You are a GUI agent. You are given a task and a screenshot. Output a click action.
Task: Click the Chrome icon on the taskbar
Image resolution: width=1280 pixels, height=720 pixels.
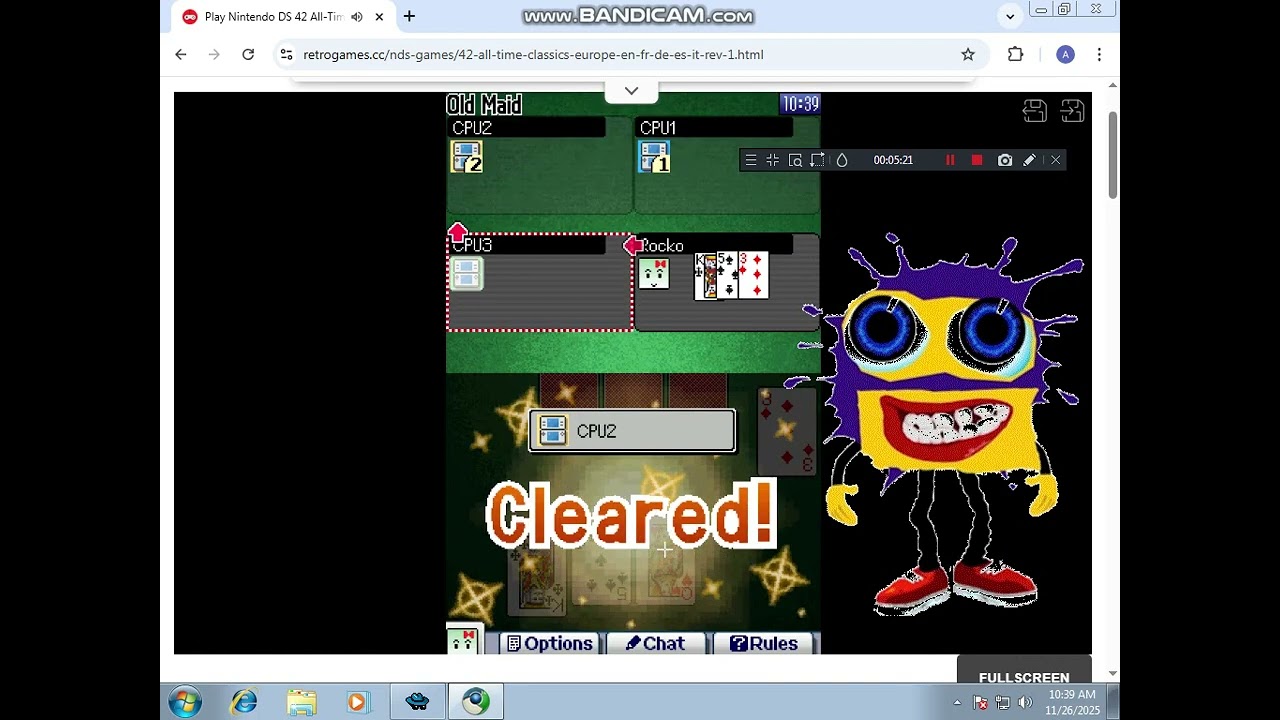pos(476,702)
